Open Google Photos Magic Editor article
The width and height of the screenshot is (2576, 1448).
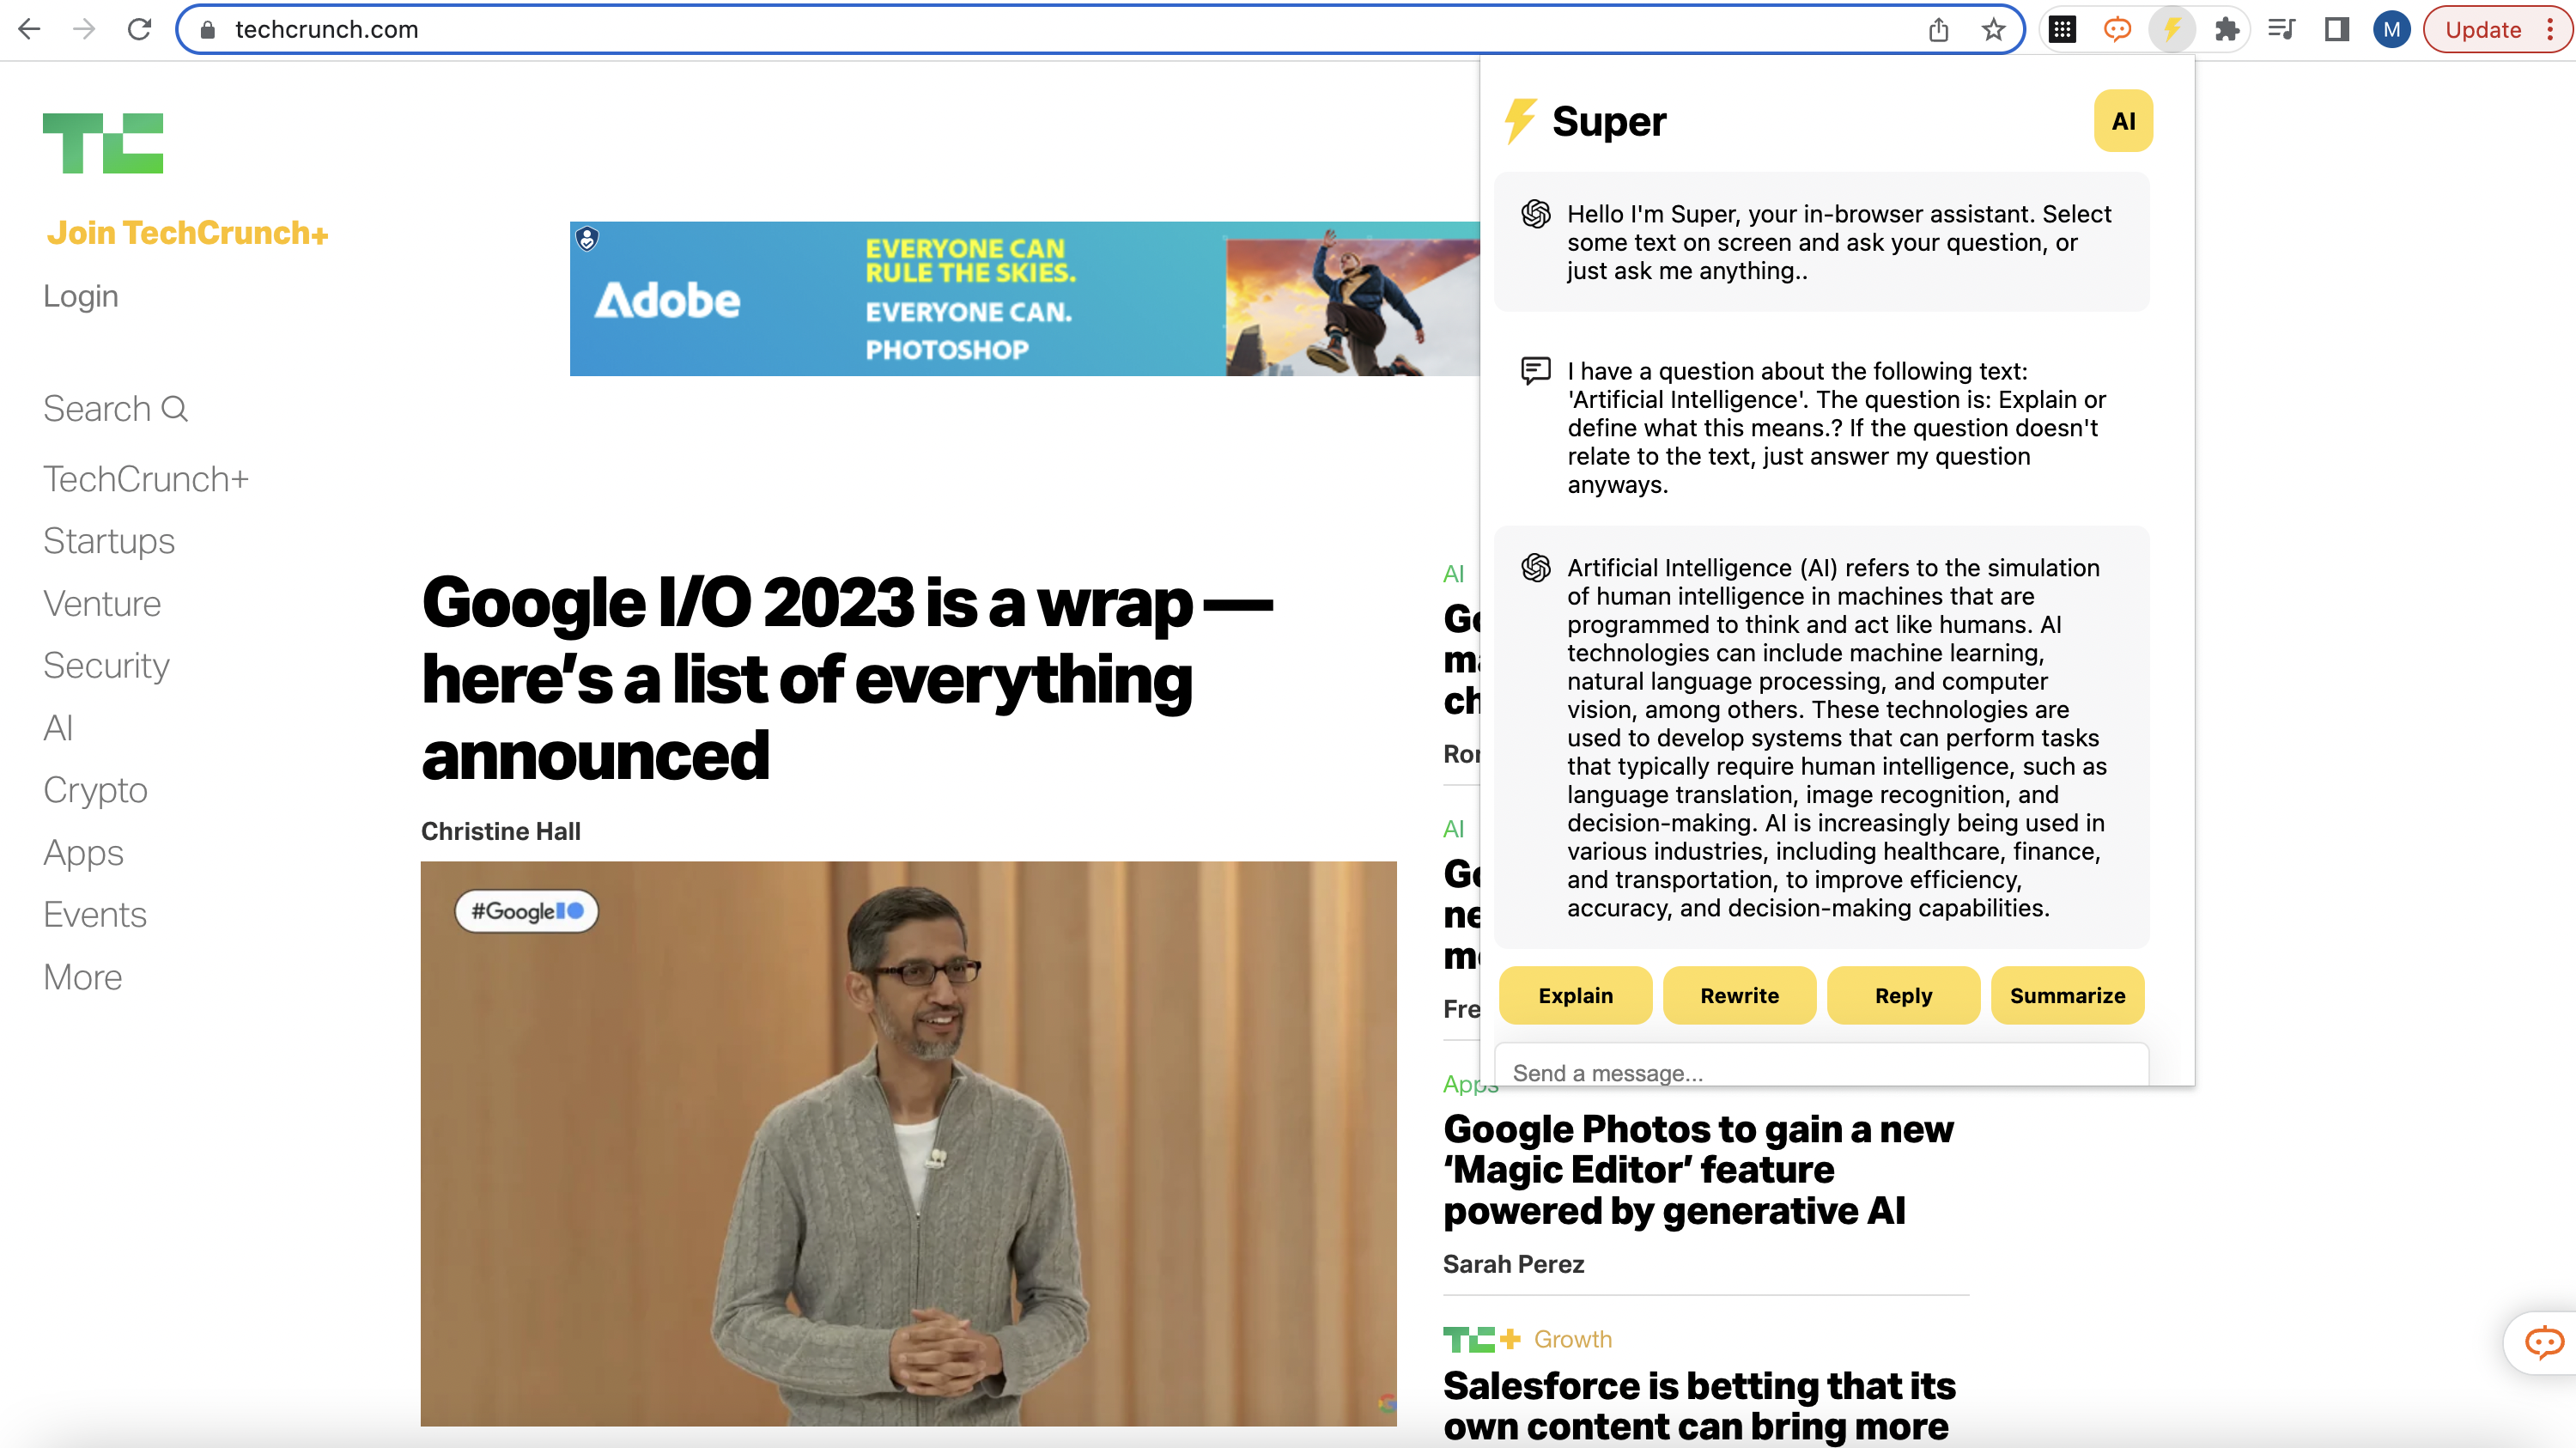point(1698,1169)
